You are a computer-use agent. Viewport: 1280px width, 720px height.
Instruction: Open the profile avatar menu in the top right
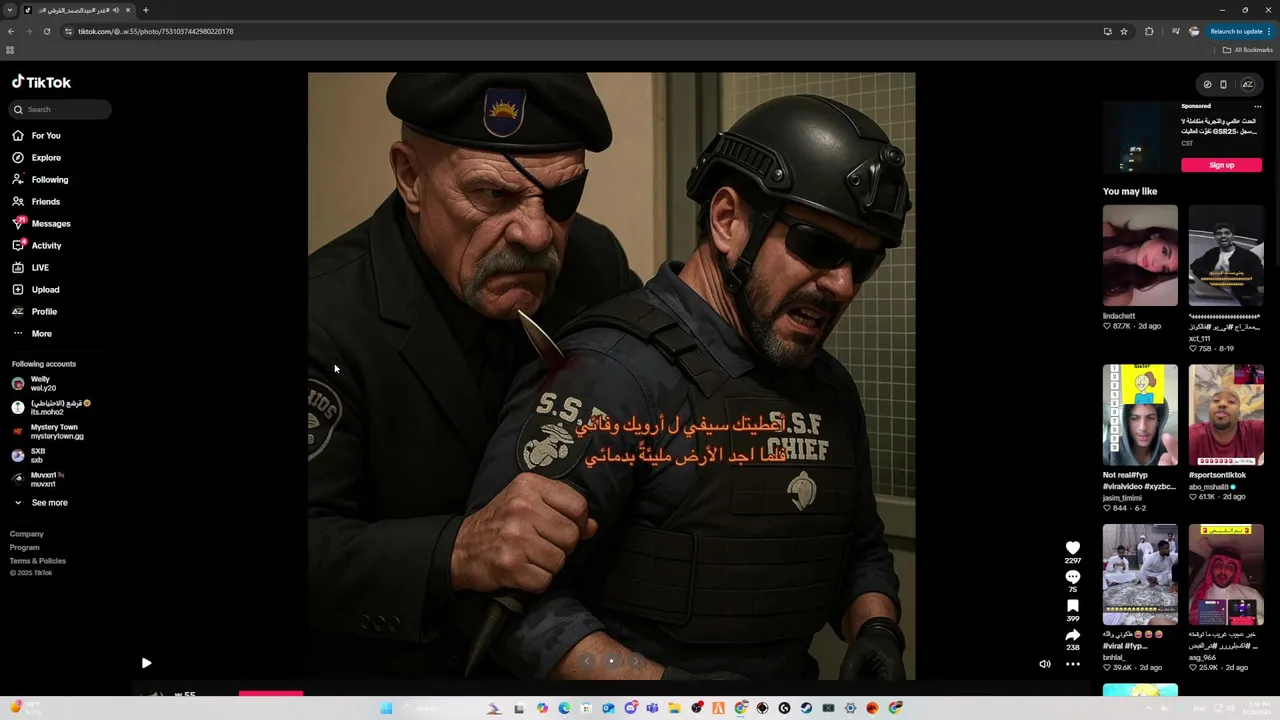click(1248, 85)
